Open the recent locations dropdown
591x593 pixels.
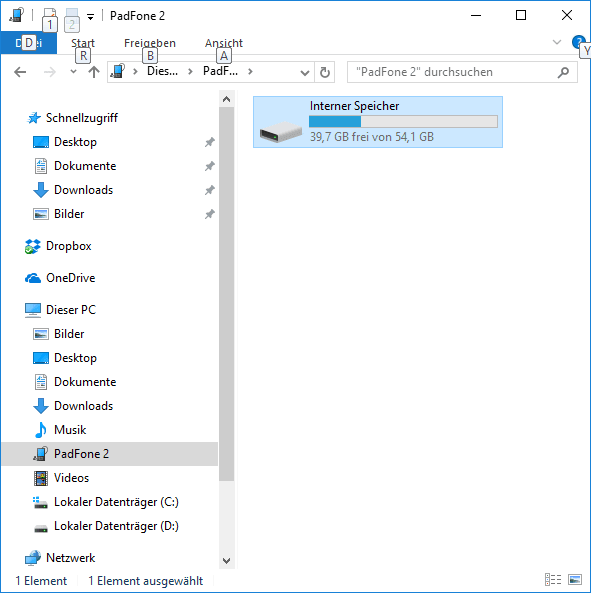73,72
